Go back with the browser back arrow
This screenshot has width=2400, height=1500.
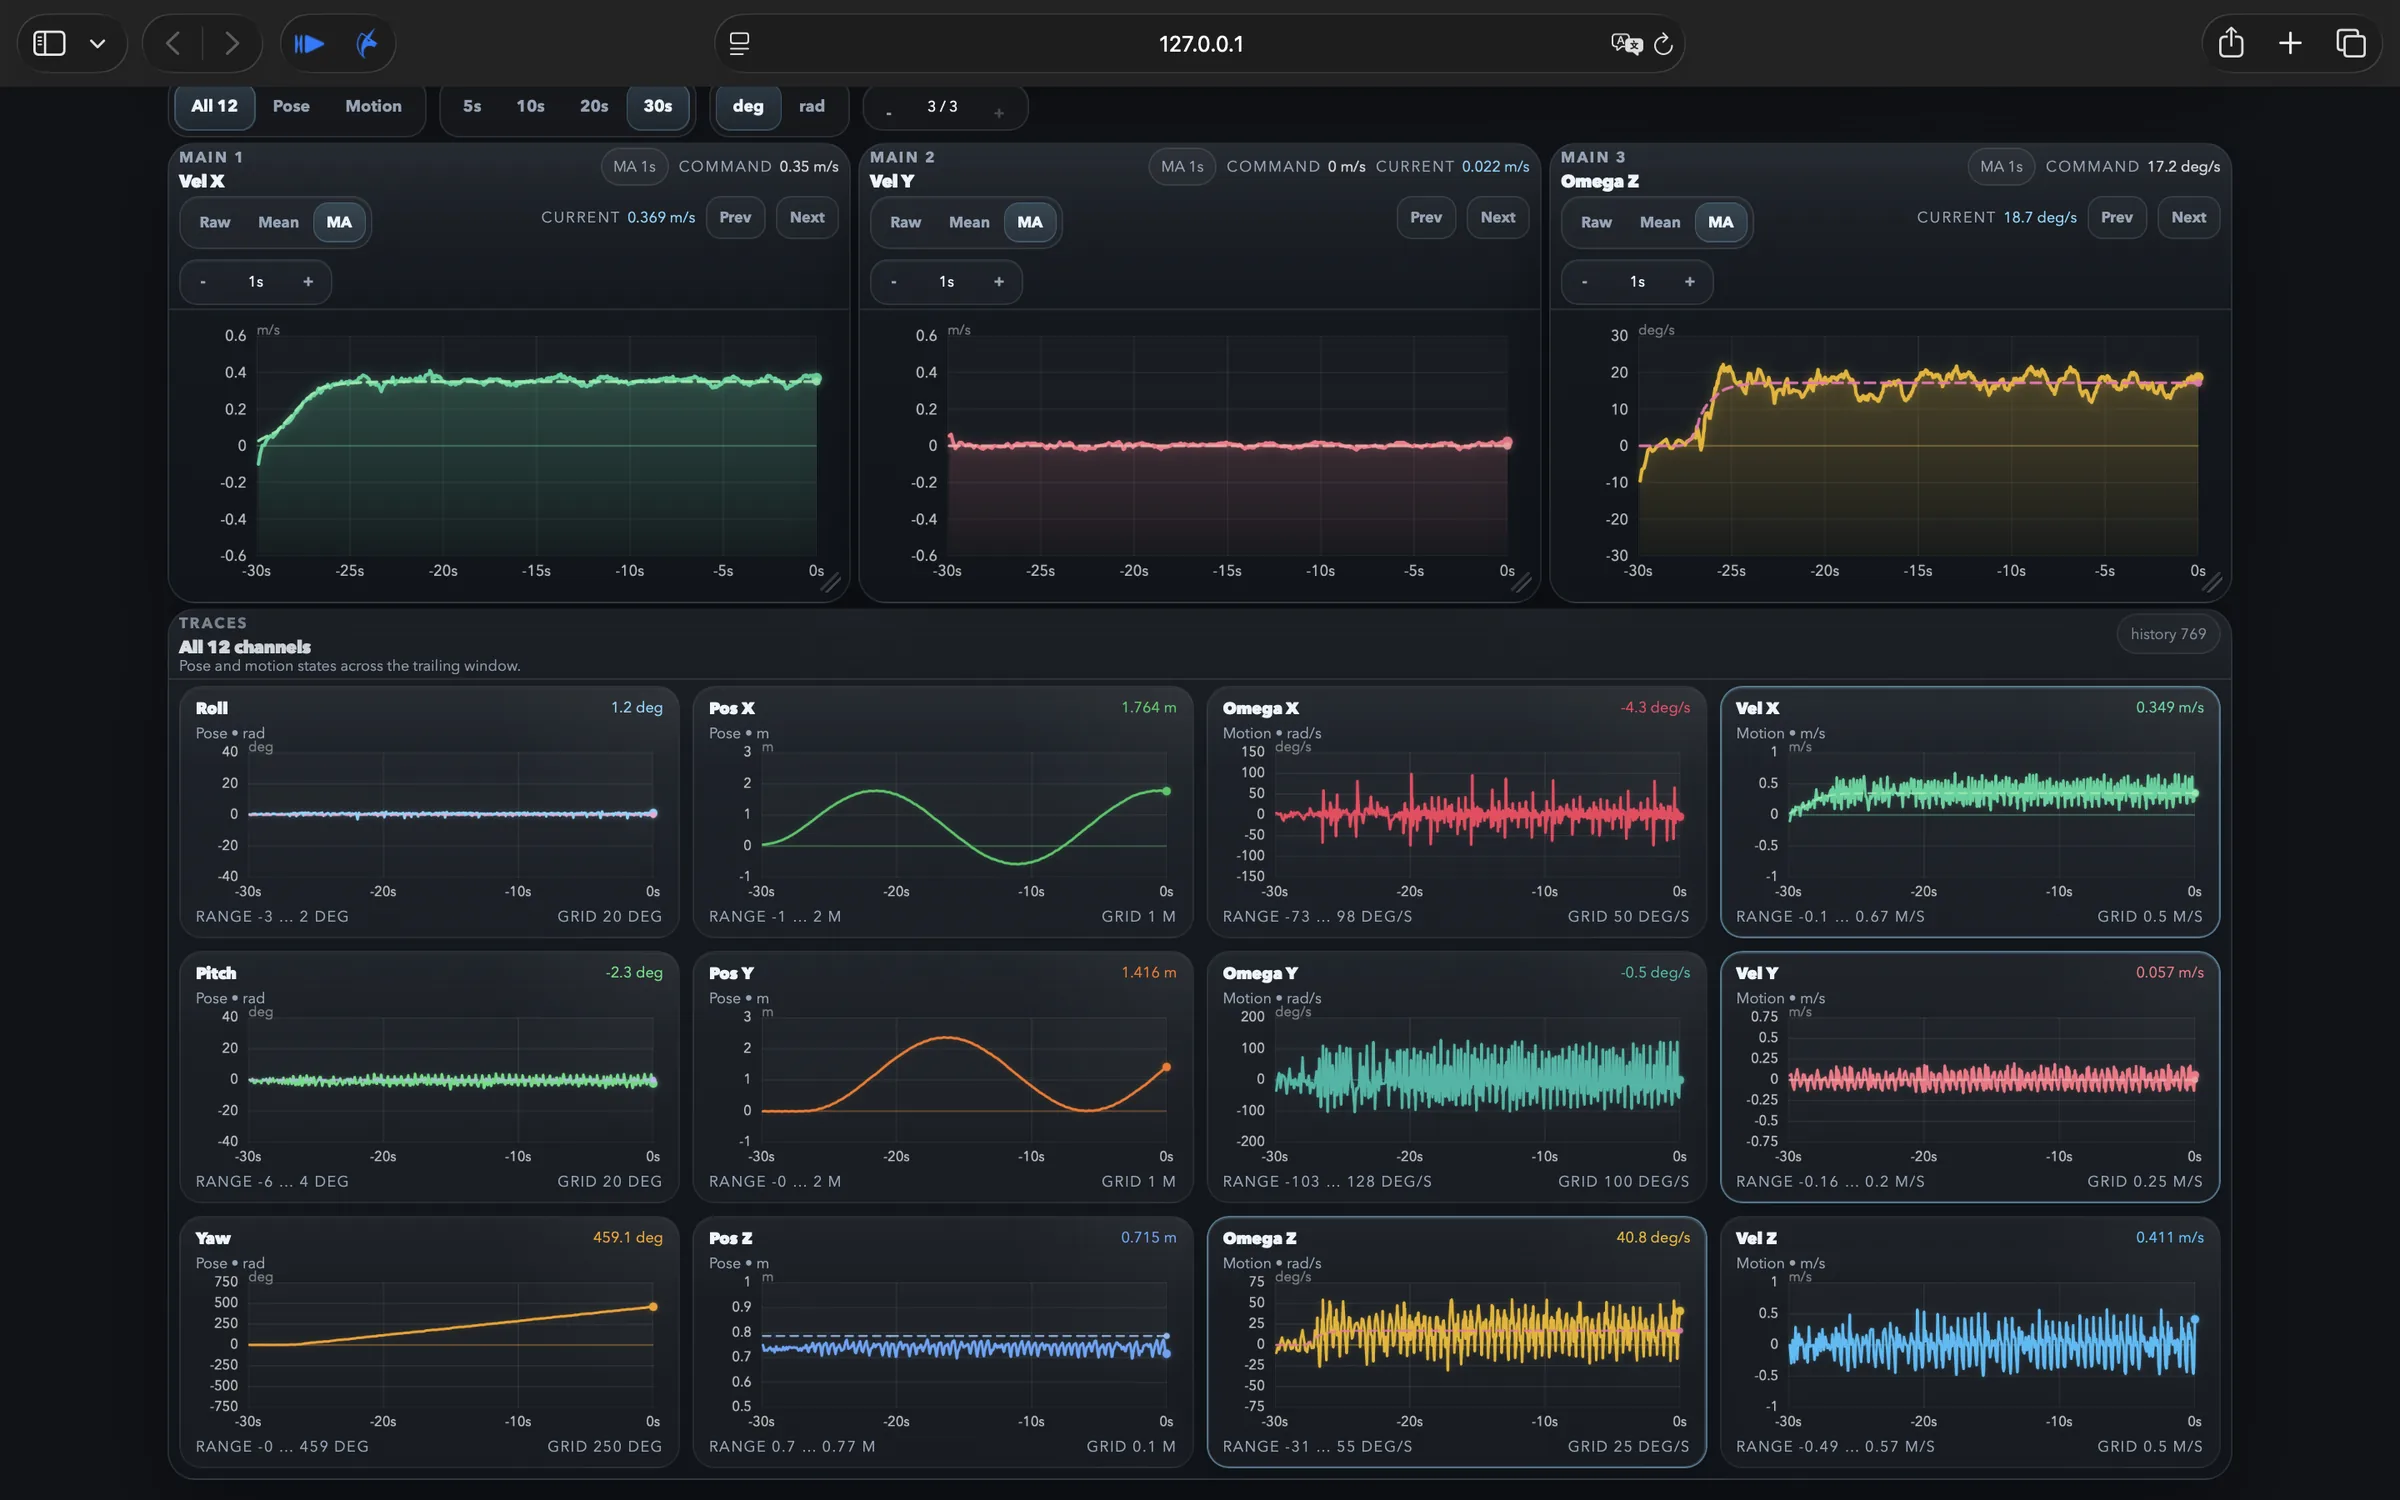pos(173,43)
